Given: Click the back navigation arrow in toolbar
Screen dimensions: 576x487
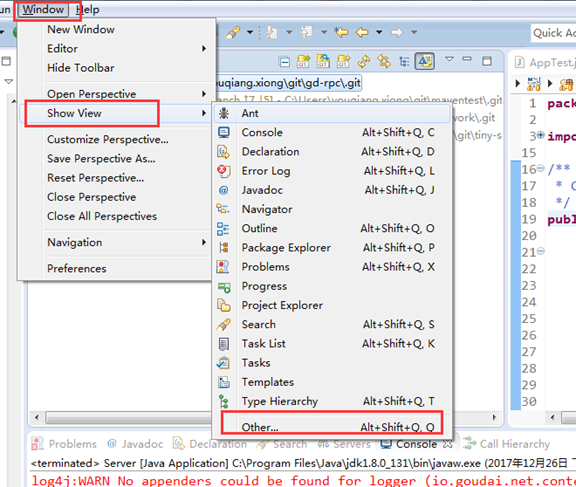Looking at the screenshot, I should coord(362,32).
